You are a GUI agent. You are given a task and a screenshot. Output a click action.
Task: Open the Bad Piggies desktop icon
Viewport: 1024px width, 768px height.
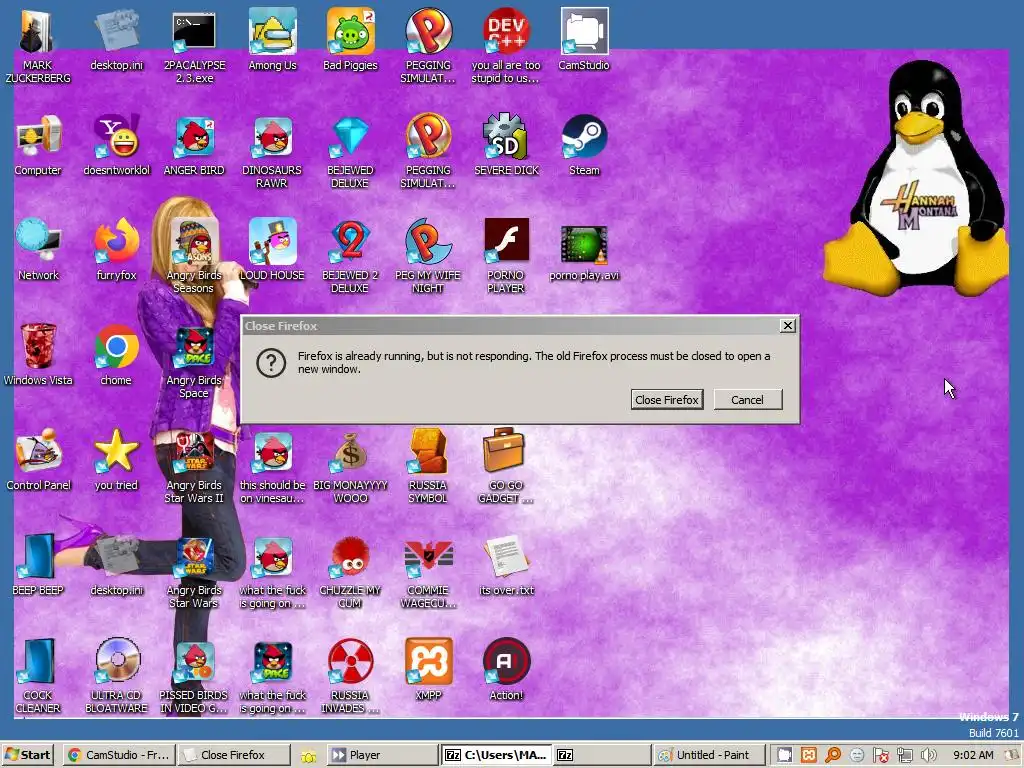[351, 39]
